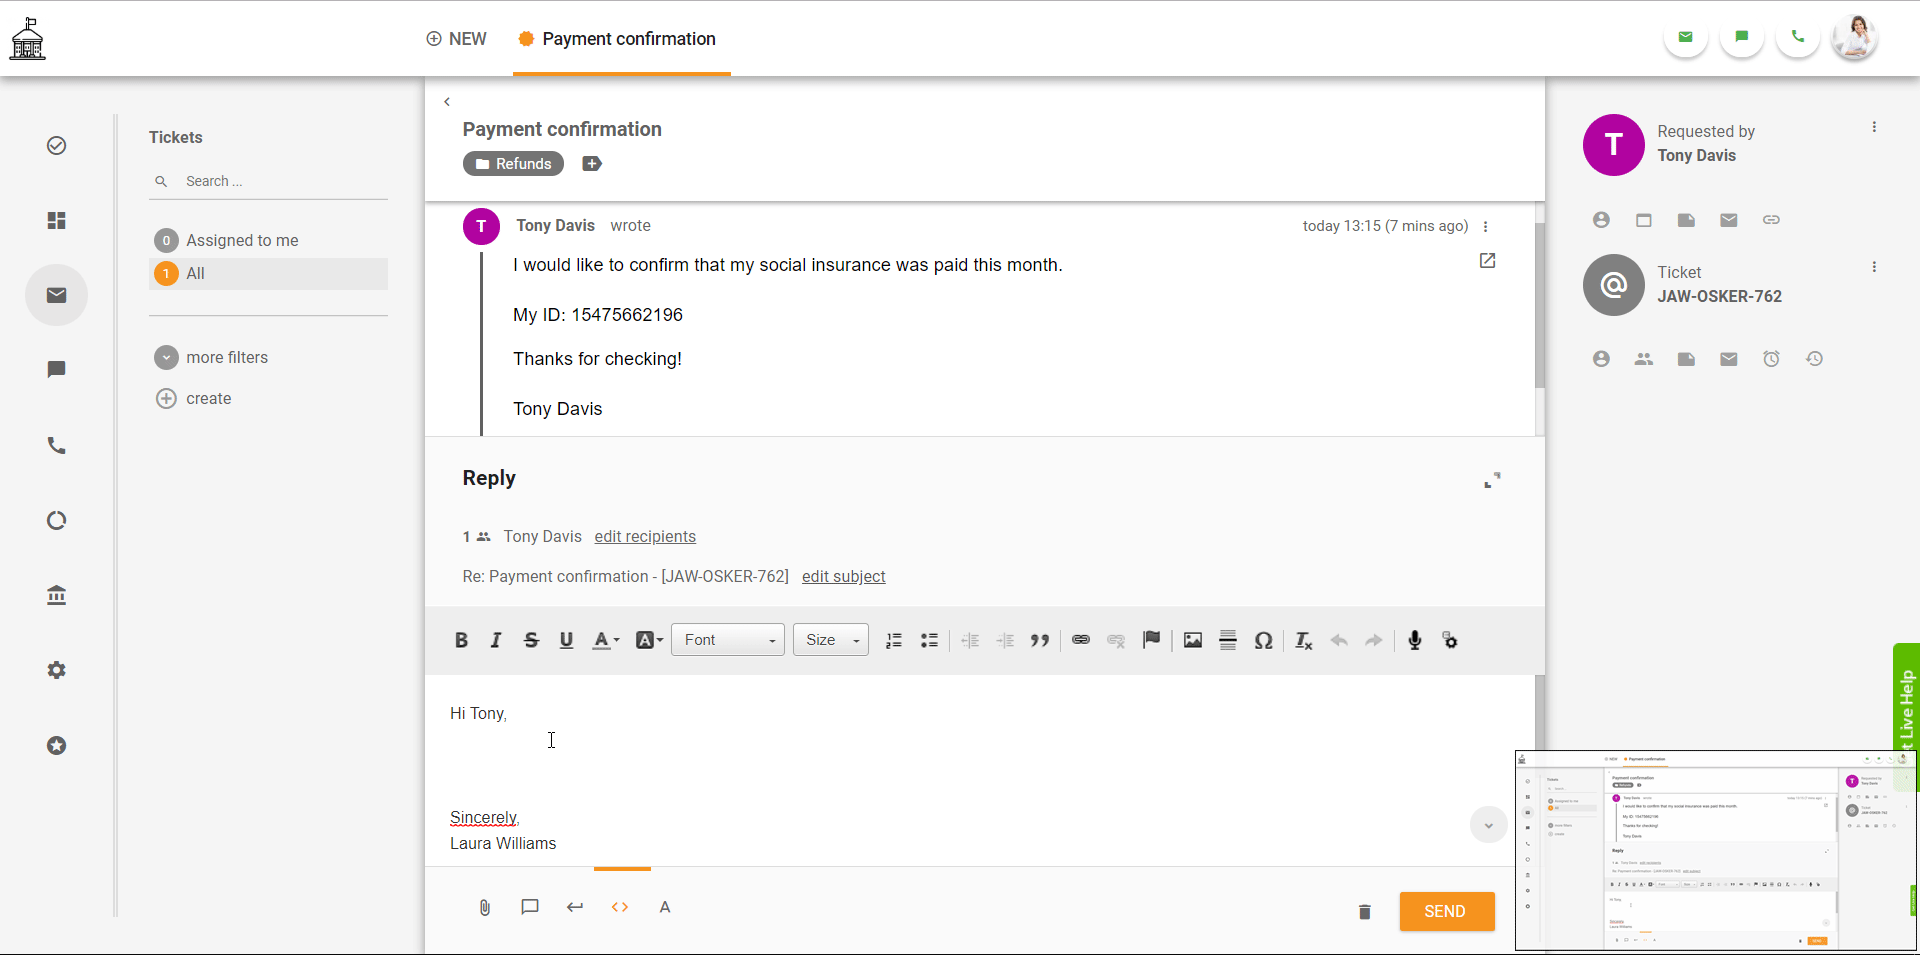Screen dimensions: 1920x955
Task: Open edit recipients link
Action: 644,537
